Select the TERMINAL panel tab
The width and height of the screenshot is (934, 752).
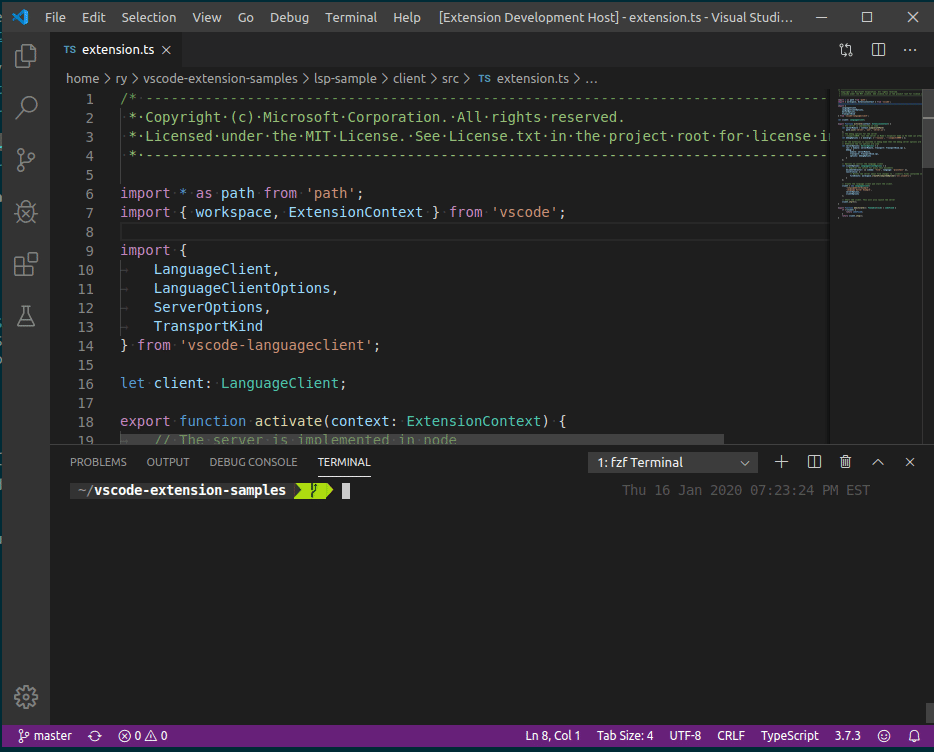[x=344, y=462]
